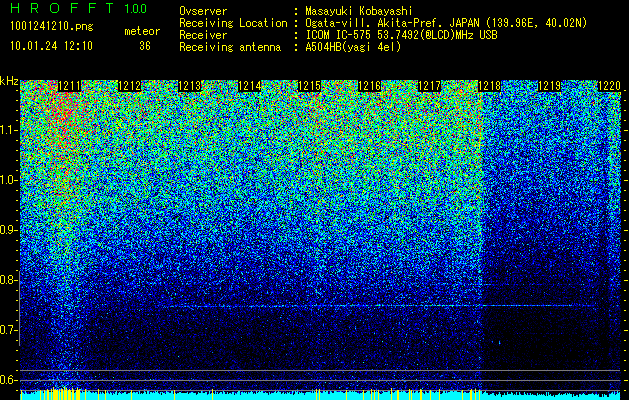The image size is (629, 400).
Task: Click observer name Masayuki Kobayashi
Action: tap(358, 11)
